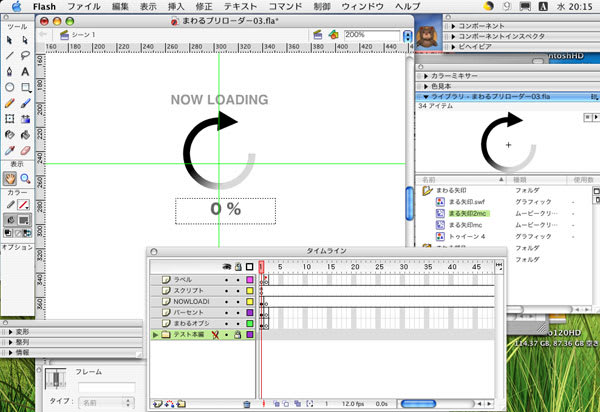Select the Pen tool
The image size is (600, 412).
click(10, 72)
